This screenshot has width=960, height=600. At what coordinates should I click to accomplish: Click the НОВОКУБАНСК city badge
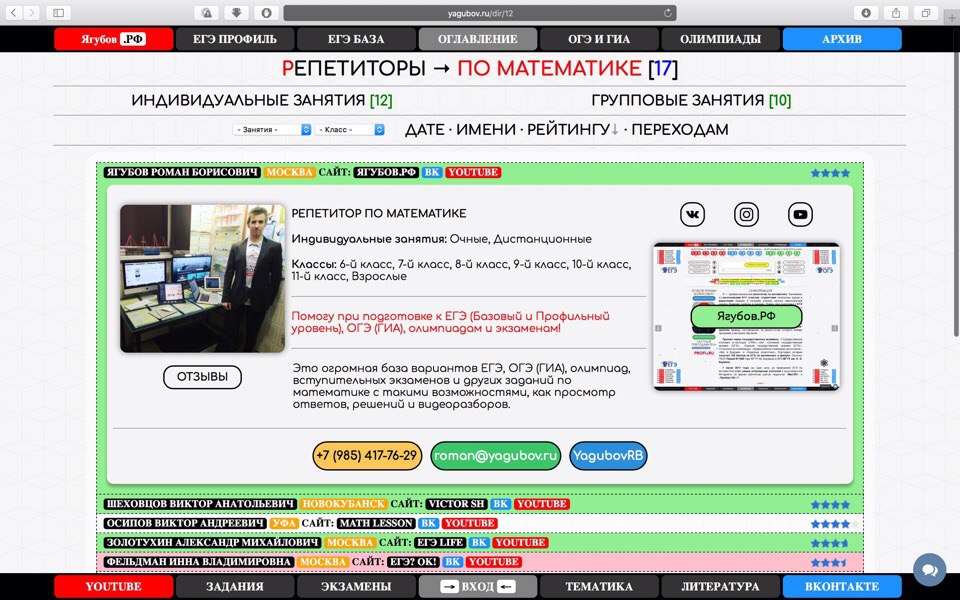pyautogui.click(x=343, y=504)
